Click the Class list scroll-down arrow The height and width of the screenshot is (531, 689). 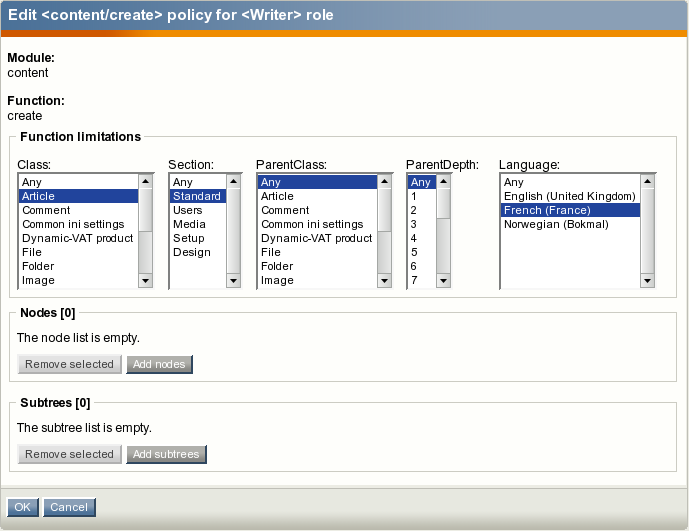[x=145, y=281]
